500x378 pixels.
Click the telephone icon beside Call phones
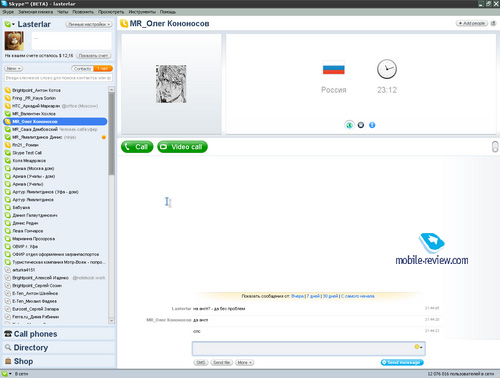pos(8,334)
